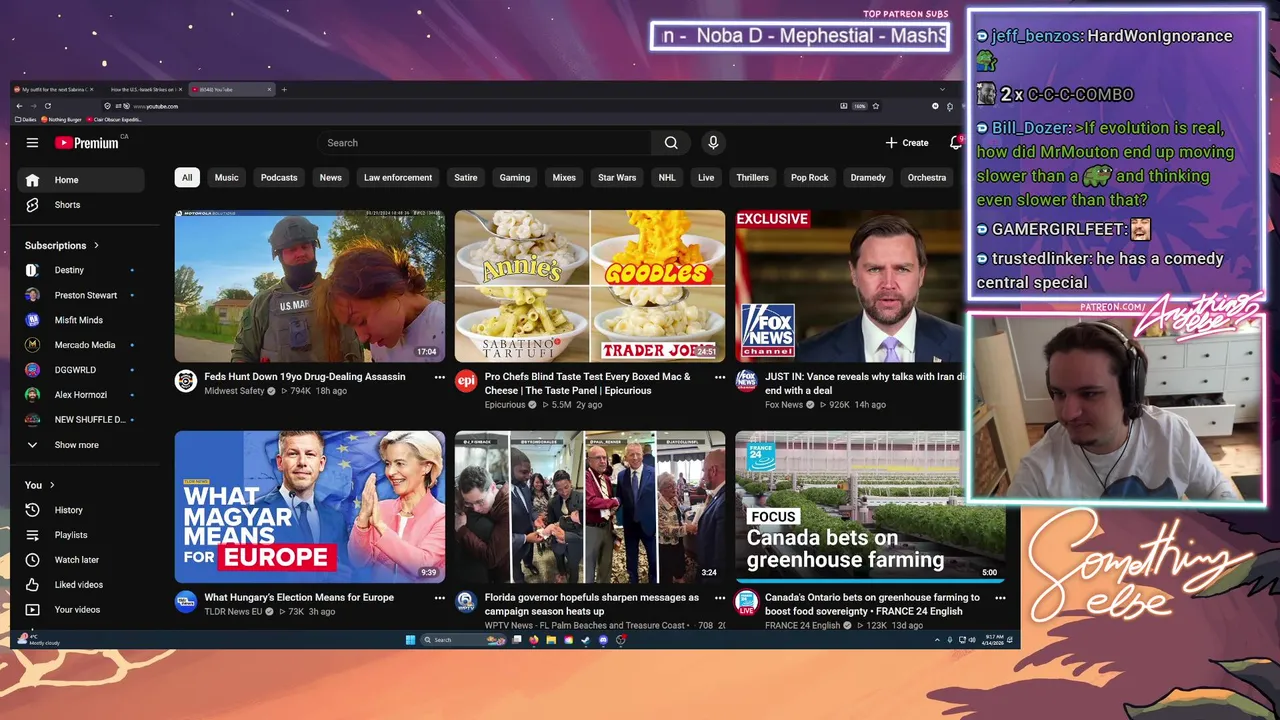Go back with the browser back arrow

click(x=20, y=106)
